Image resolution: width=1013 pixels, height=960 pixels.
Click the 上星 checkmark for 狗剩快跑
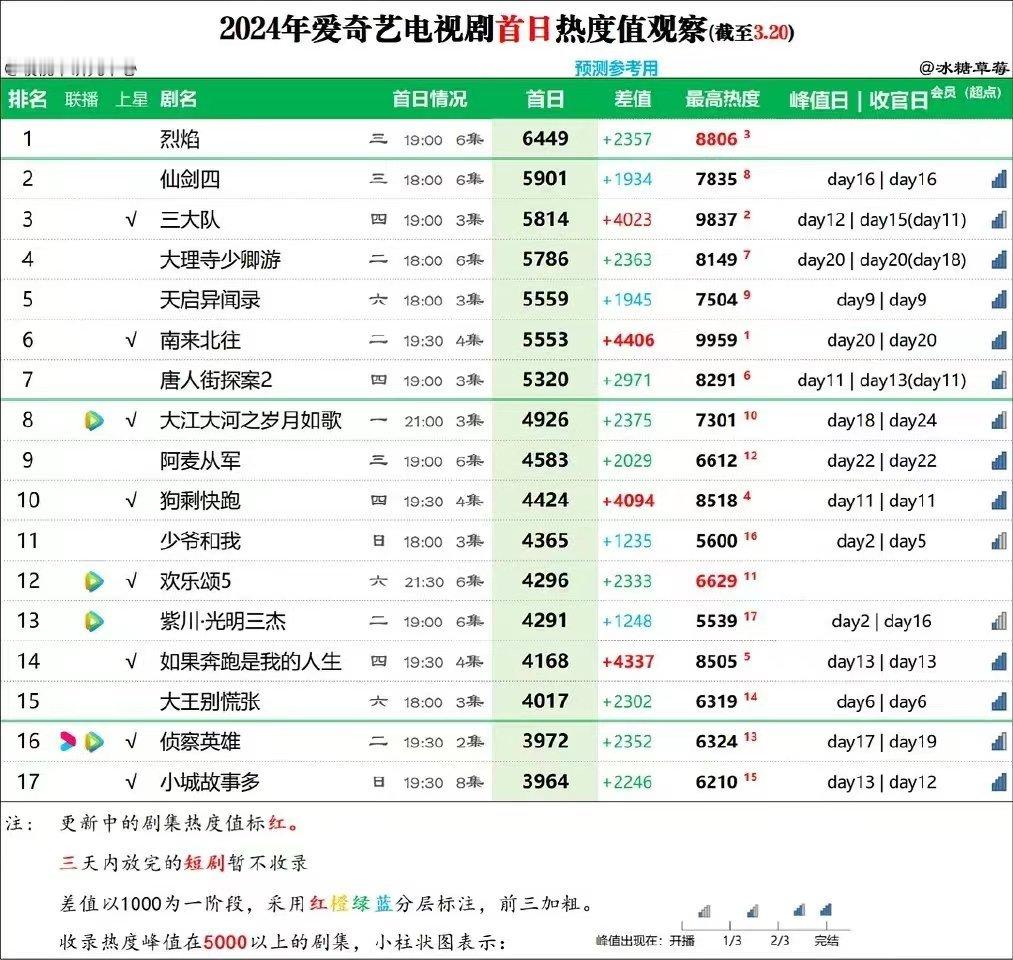131,501
